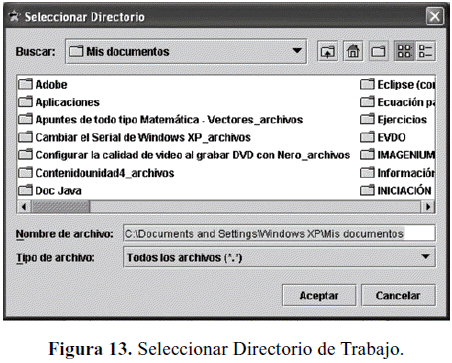The image size is (452, 363).
Task: Click the horizontal scrollbar thumb
Action: [60, 207]
